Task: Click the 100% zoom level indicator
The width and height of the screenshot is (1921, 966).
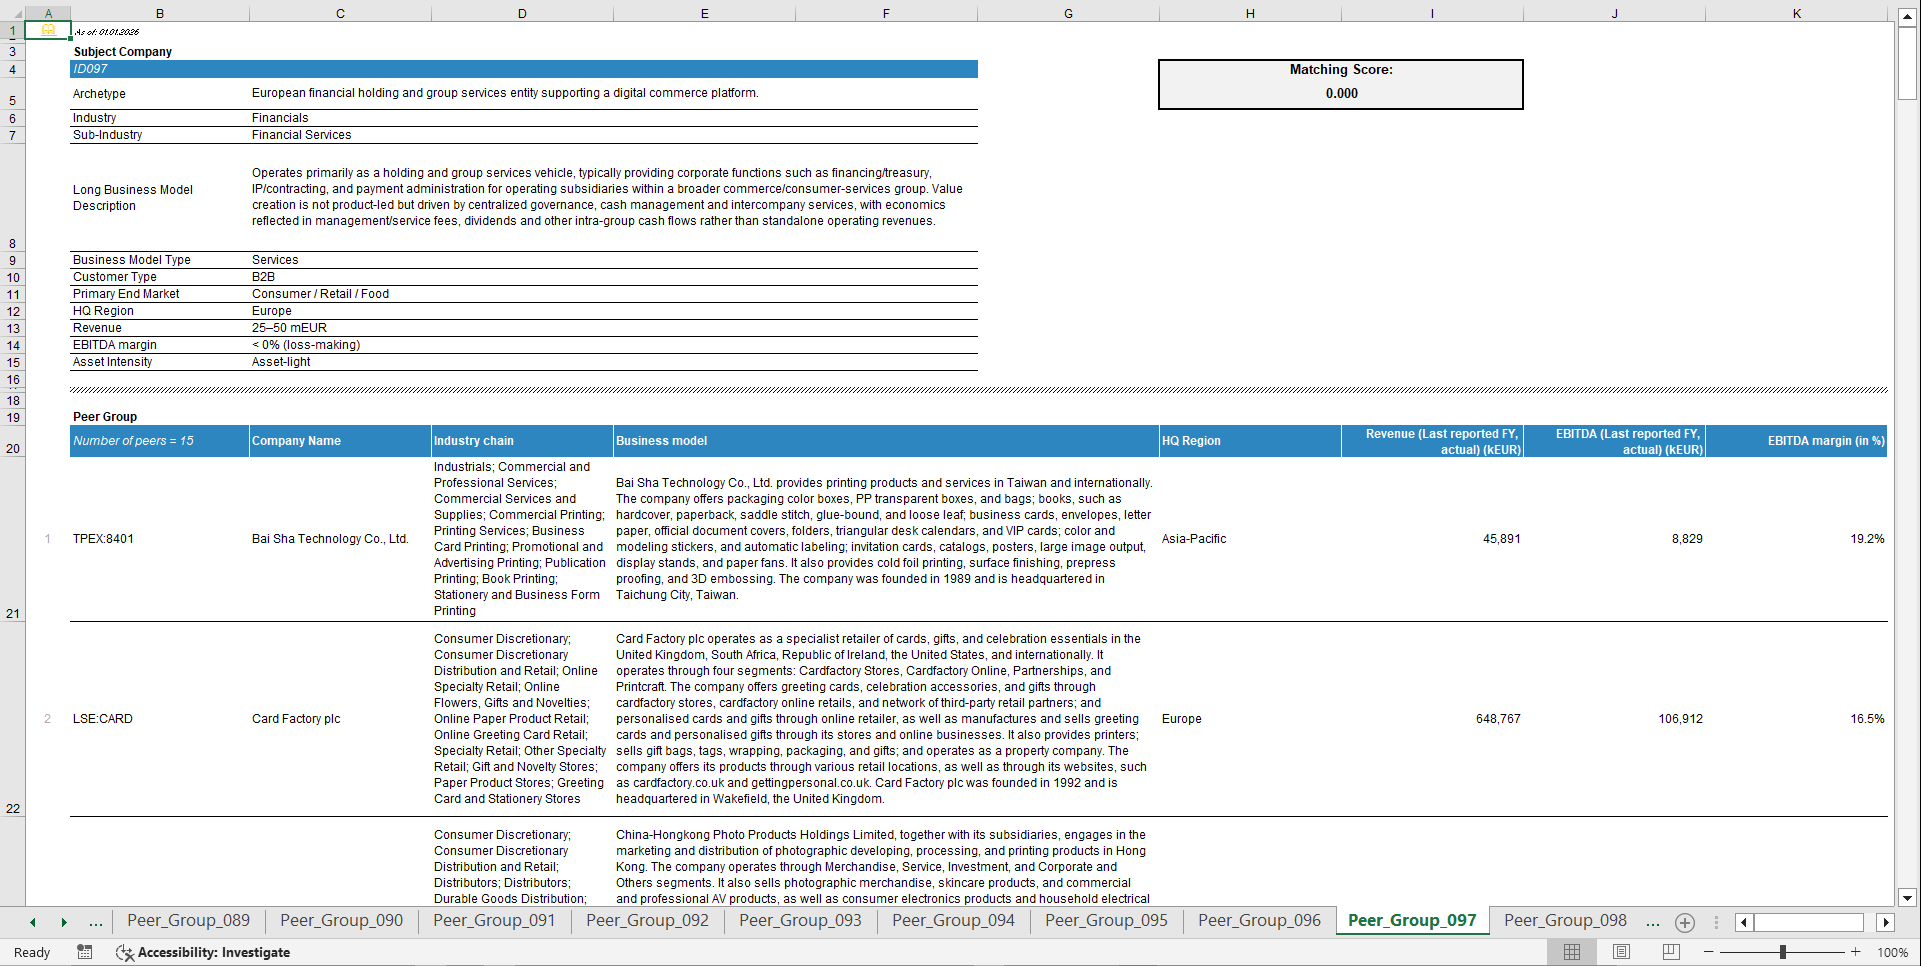Action: 1892,952
